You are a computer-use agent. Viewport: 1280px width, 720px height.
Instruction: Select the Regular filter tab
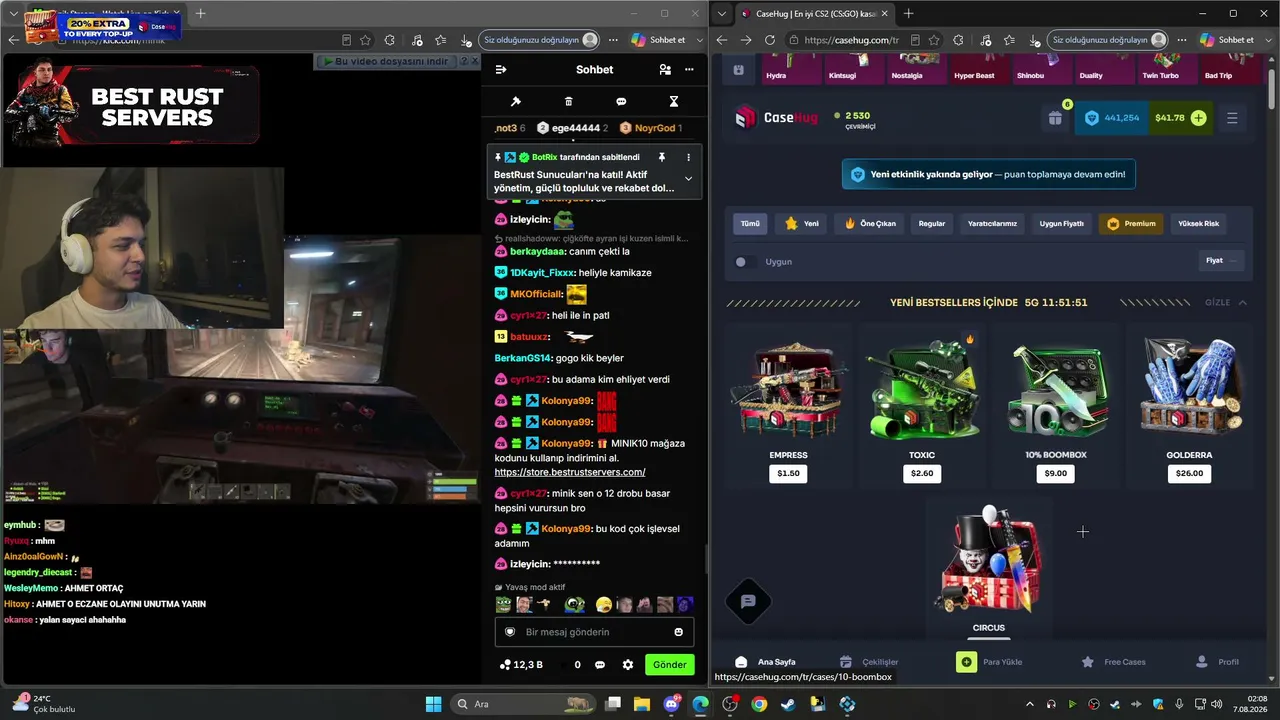(932, 224)
